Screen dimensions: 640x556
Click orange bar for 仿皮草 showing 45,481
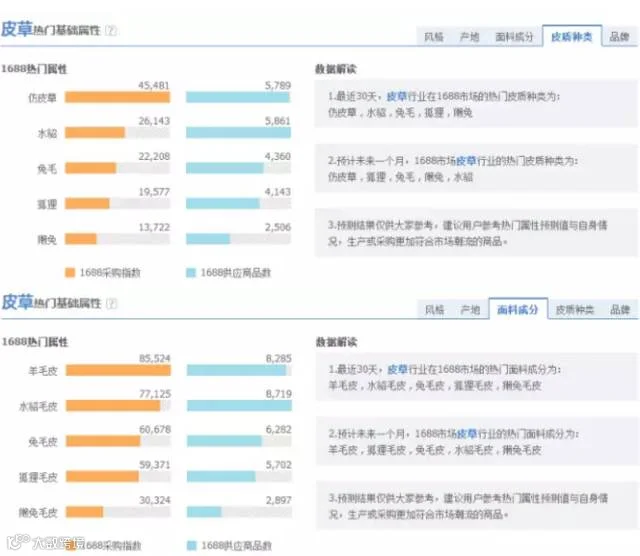point(118,97)
